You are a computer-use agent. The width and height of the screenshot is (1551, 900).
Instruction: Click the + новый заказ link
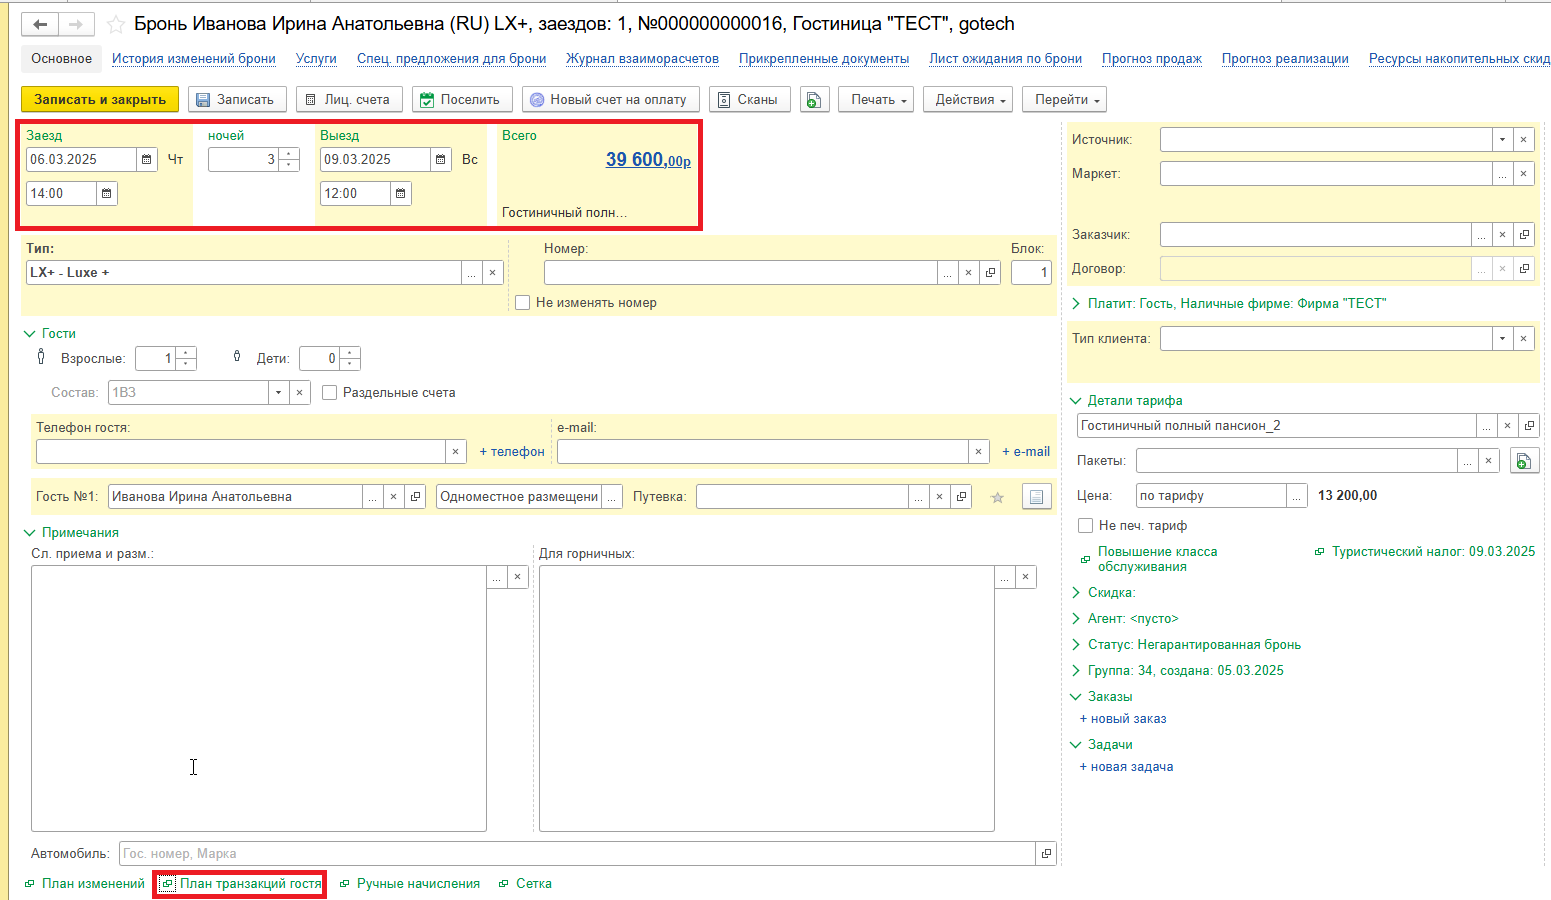click(x=1123, y=718)
